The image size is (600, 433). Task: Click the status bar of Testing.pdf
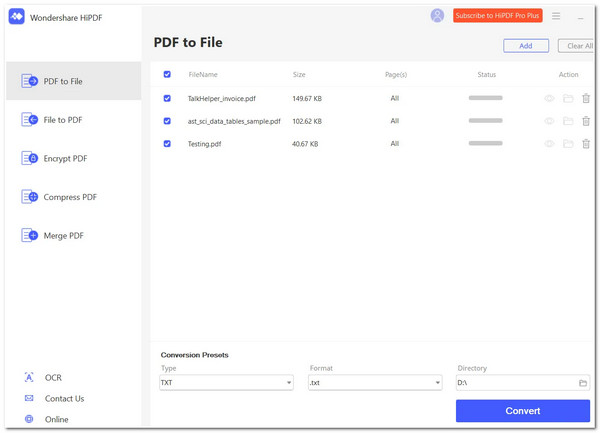485,143
